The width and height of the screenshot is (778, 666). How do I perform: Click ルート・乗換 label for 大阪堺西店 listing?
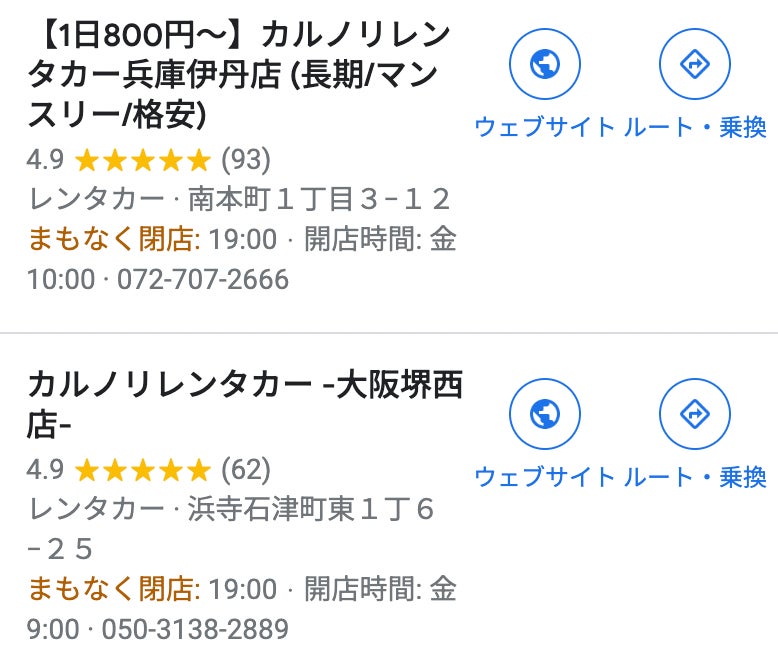point(695,476)
